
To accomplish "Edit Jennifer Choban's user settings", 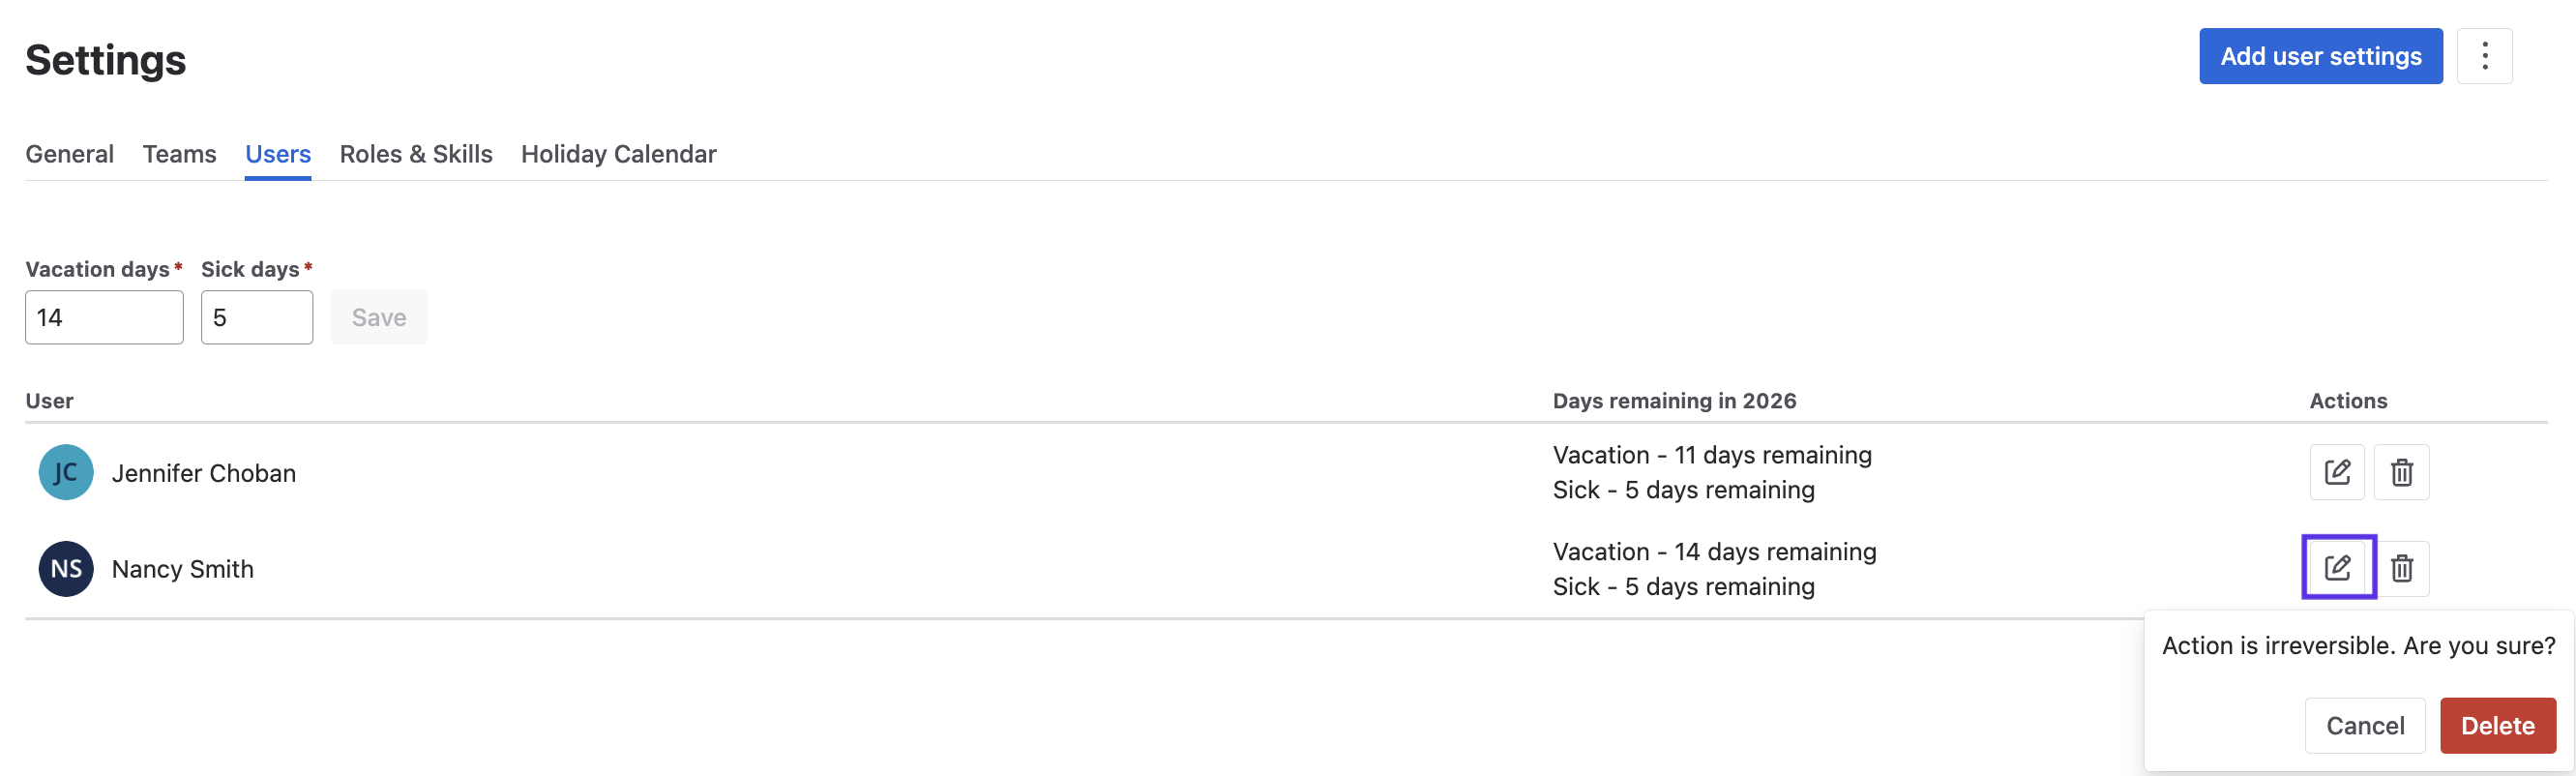I will tap(2336, 472).
